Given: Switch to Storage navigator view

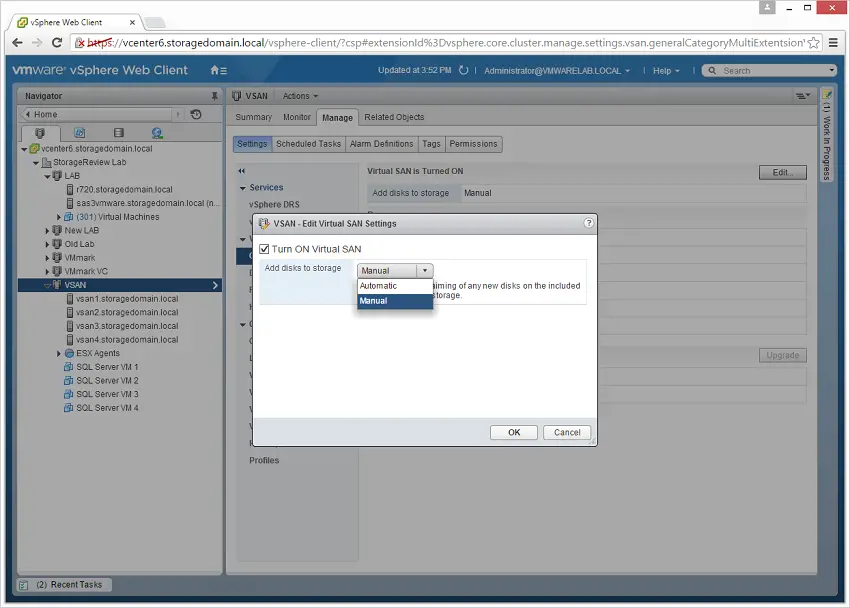Looking at the screenshot, I should click(119, 133).
